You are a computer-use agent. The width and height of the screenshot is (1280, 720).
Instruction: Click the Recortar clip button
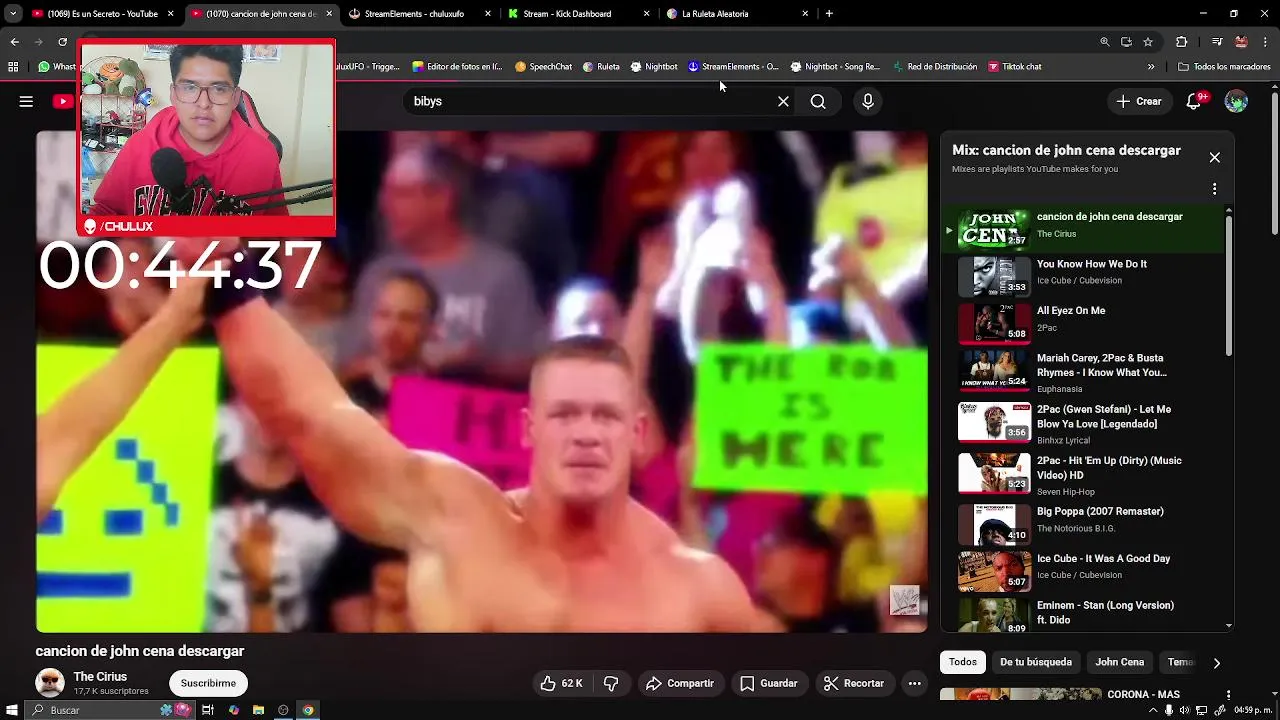(x=853, y=683)
